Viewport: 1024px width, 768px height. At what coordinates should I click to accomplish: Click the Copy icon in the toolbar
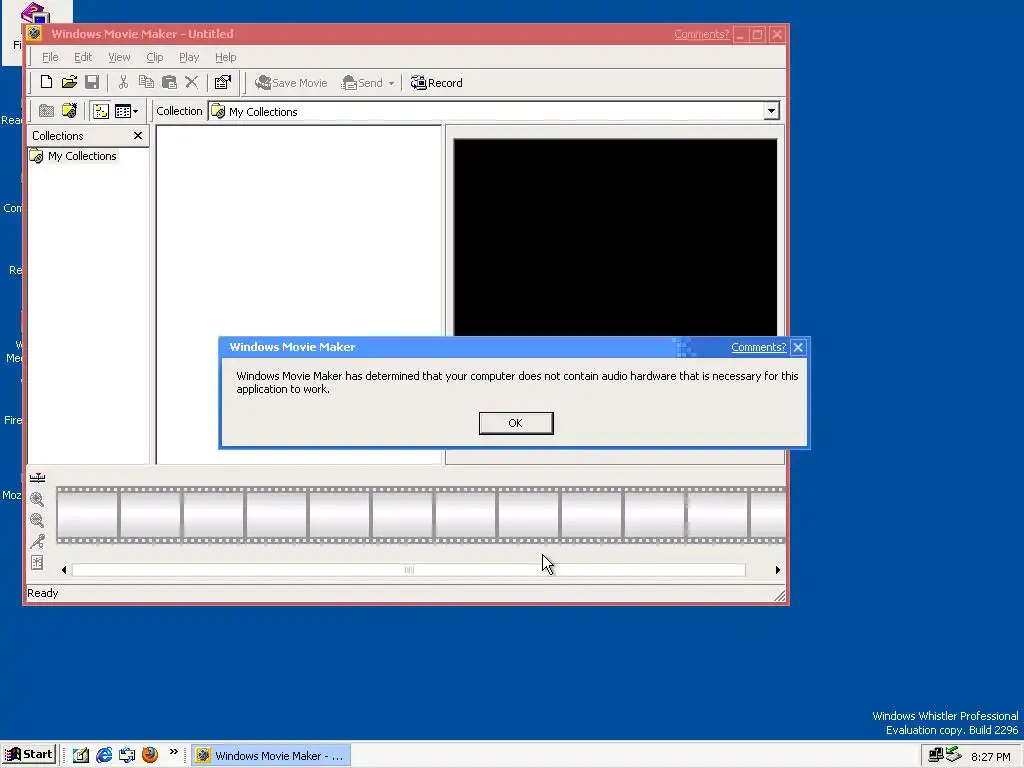coord(146,82)
